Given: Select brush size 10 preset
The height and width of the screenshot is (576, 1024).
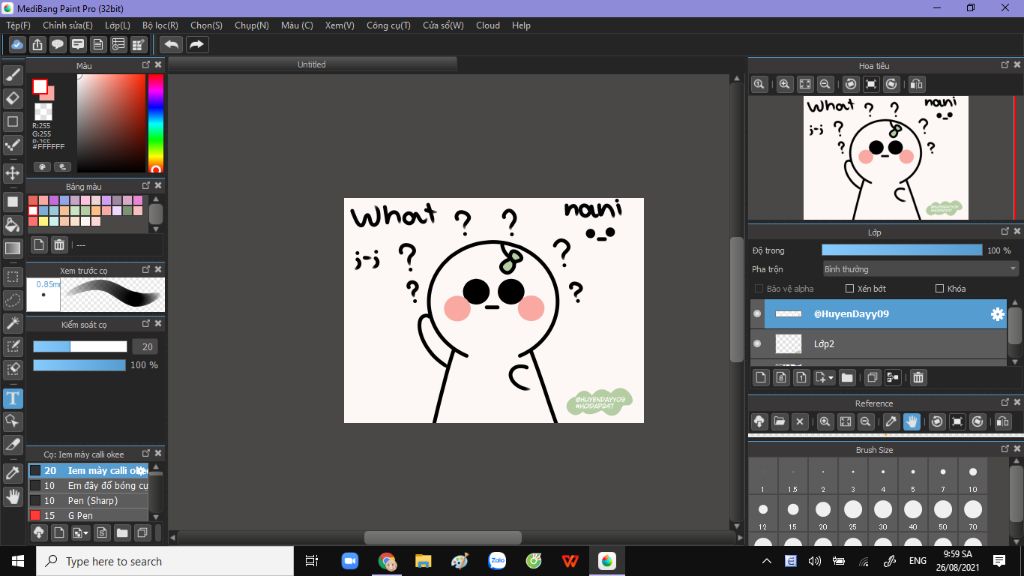Looking at the screenshot, I should 973,477.
